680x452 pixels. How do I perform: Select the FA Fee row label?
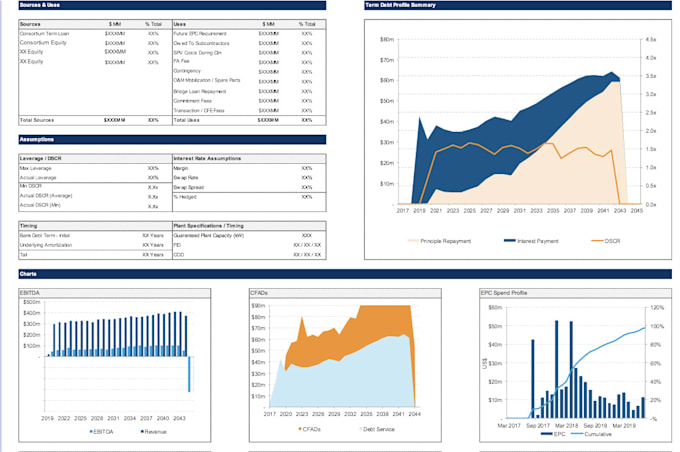pos(182,61)
